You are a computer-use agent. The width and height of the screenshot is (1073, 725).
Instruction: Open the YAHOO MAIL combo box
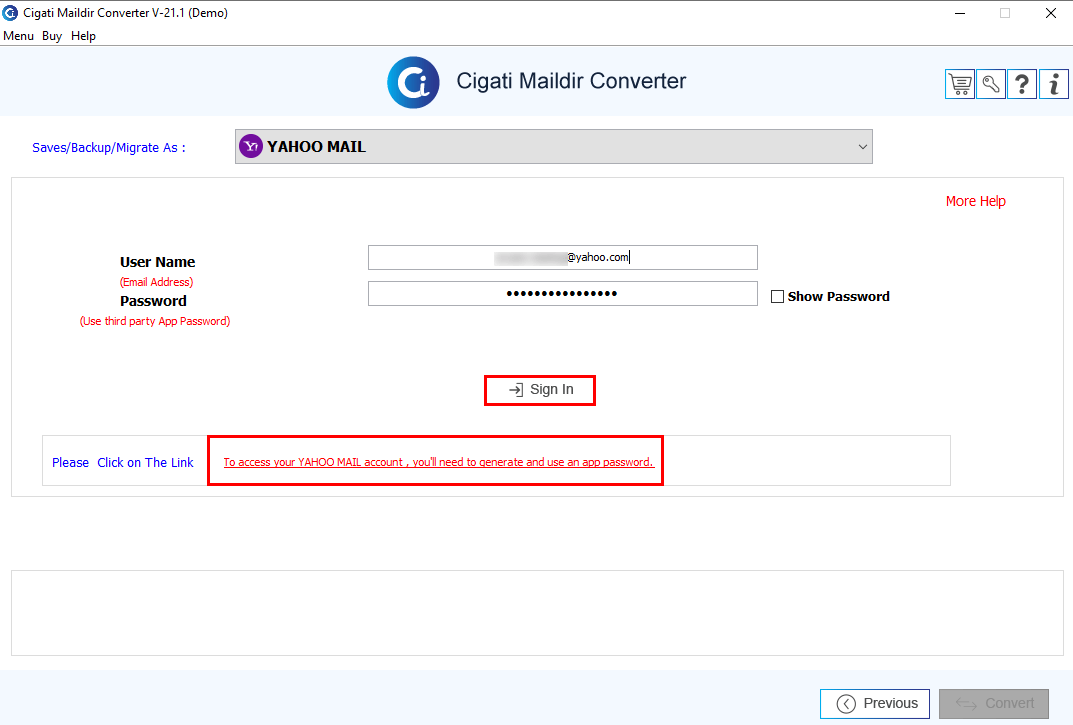554,147
